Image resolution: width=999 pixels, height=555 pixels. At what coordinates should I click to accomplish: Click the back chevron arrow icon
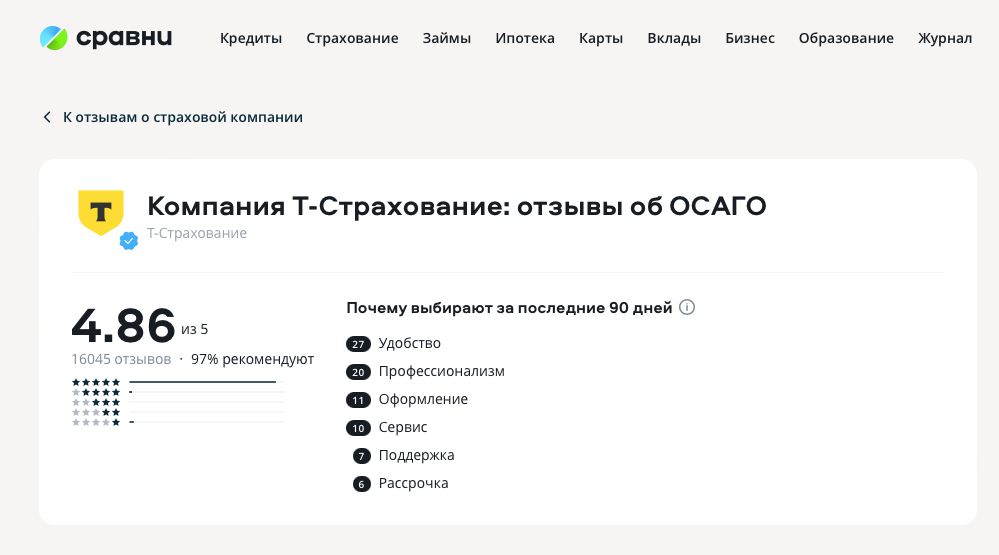coord(47,117)
